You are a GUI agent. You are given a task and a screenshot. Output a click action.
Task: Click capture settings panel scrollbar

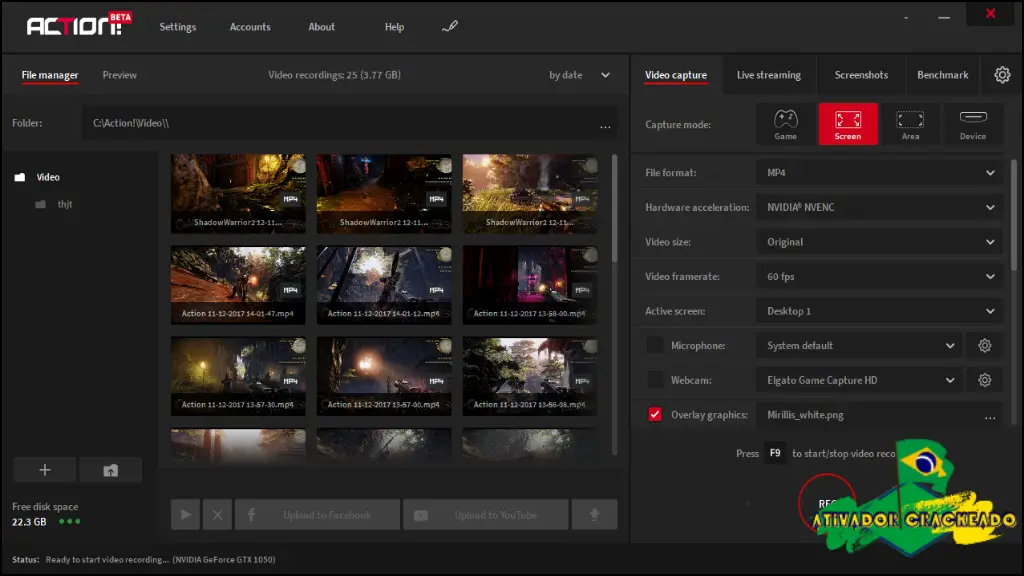pos(1014,216)
